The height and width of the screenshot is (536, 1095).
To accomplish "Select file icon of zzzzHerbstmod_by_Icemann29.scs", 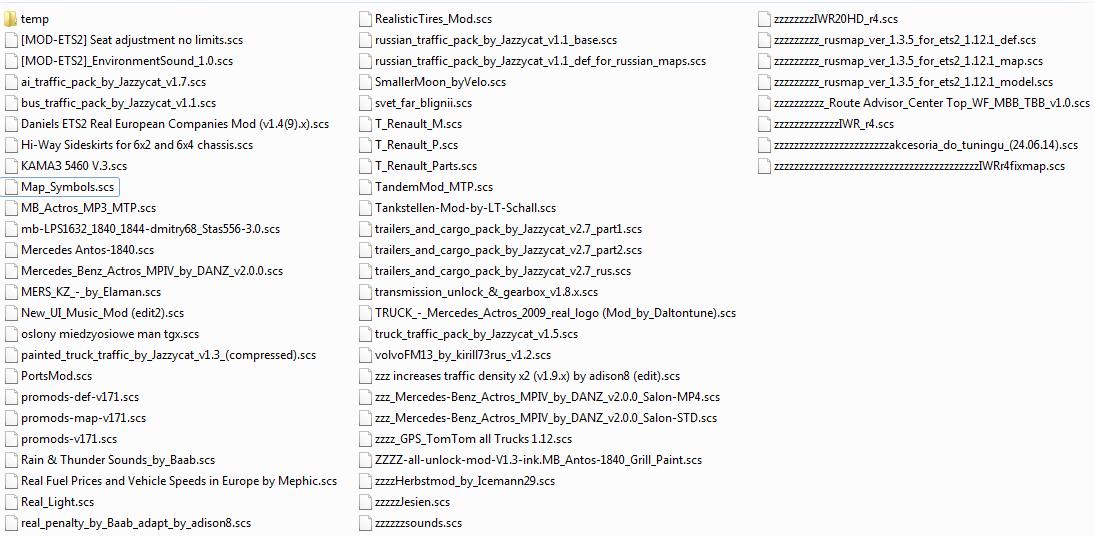I will pos(365,481).
